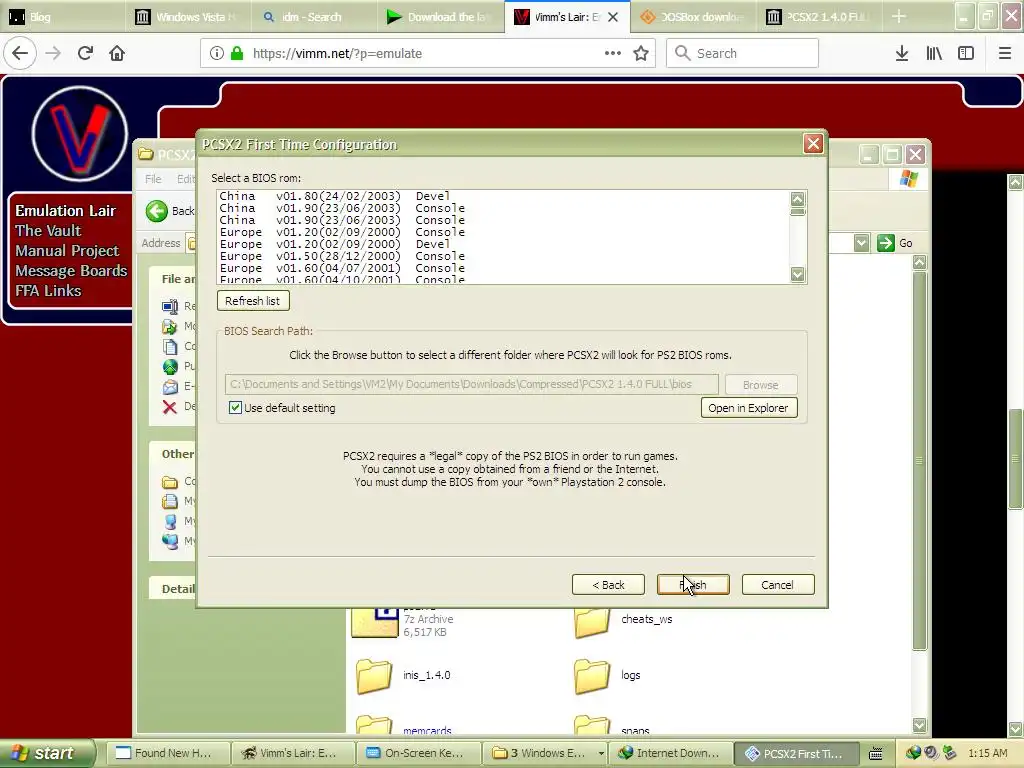Image resolution: width=1024 pixels, height=768 pixels.
Task: Click the Windows flag logo in Explorer
Action: tap(908, 178)
